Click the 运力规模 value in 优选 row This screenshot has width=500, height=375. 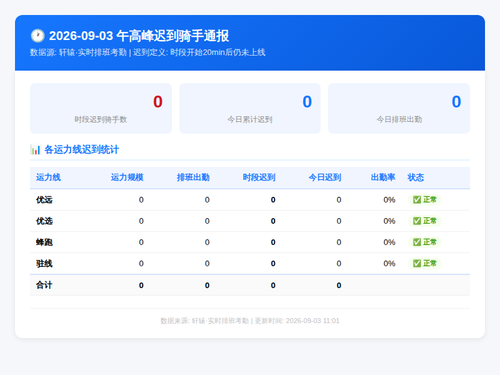click(141, 221)
